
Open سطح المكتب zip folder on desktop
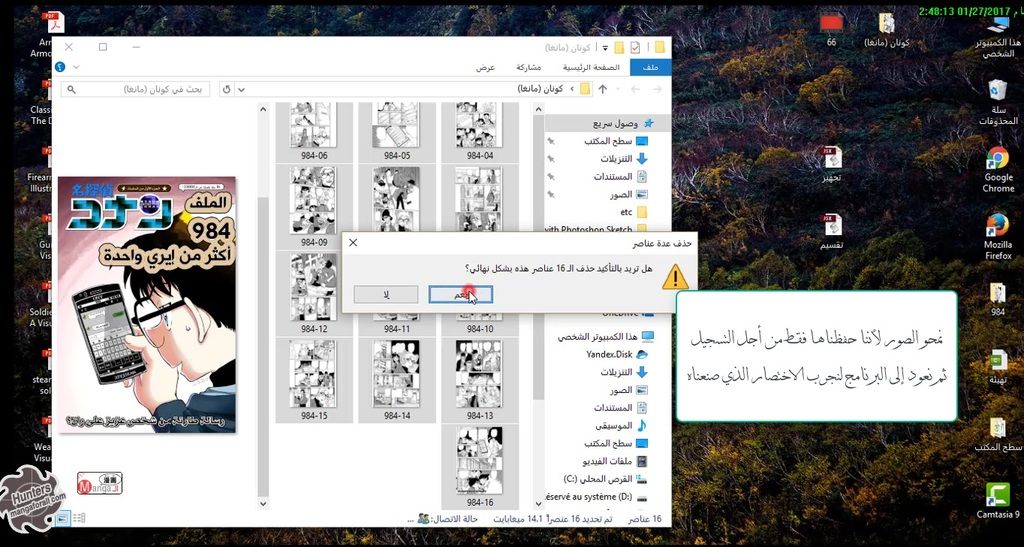point(997,435)
